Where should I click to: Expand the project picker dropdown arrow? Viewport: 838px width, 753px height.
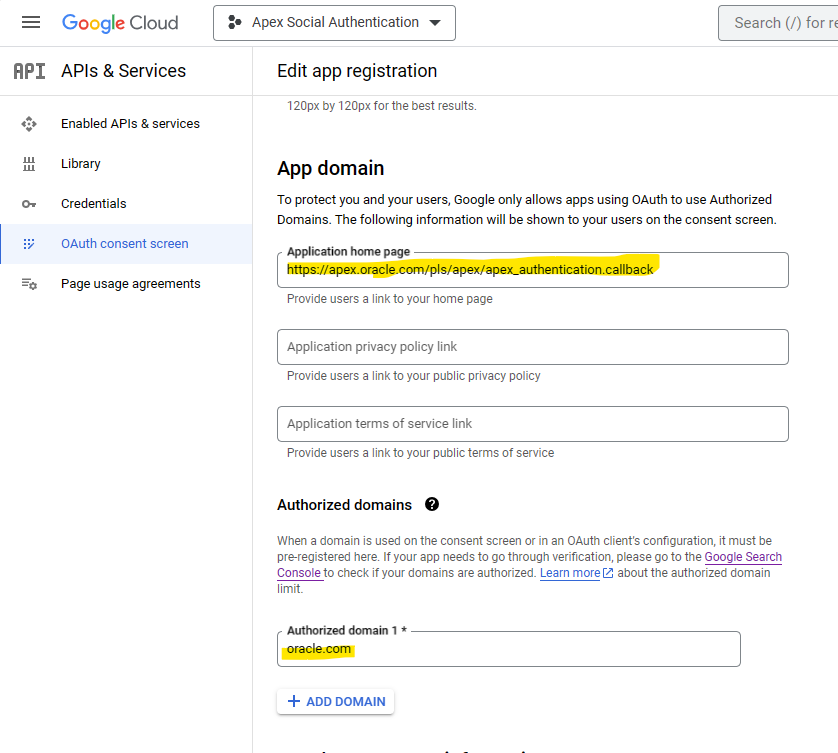(x=435, y=22)
